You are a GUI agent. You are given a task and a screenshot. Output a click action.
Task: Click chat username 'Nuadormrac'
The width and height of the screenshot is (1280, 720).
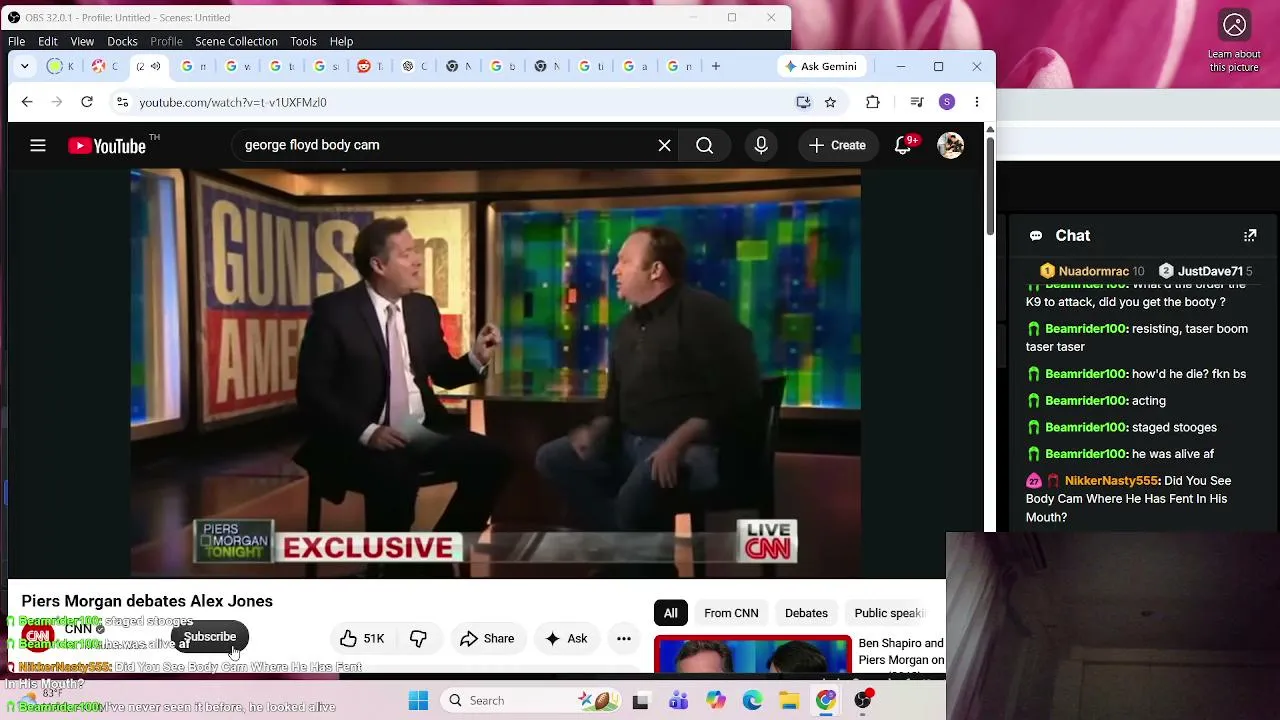point(1094,271)
